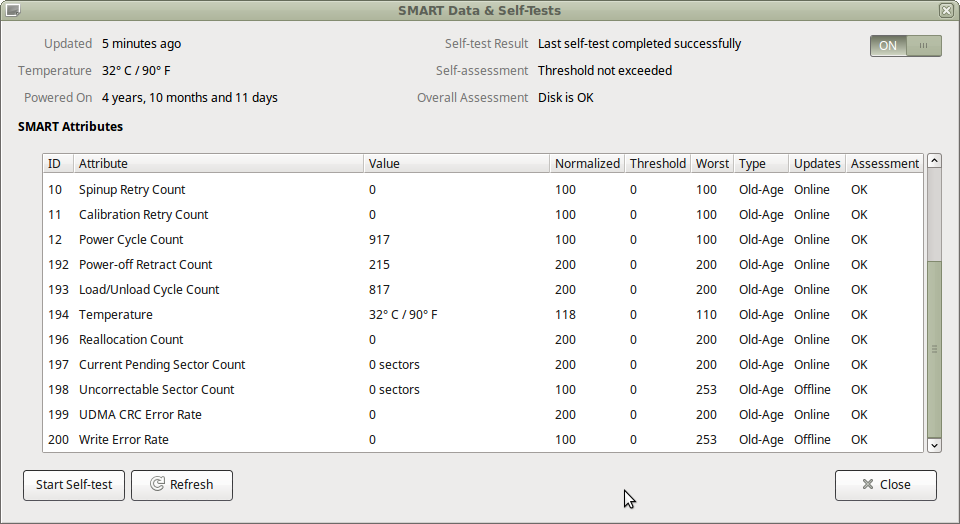Sort by the Worst column header
This screenshot has width=960, height=524.
tap(712, 163)
